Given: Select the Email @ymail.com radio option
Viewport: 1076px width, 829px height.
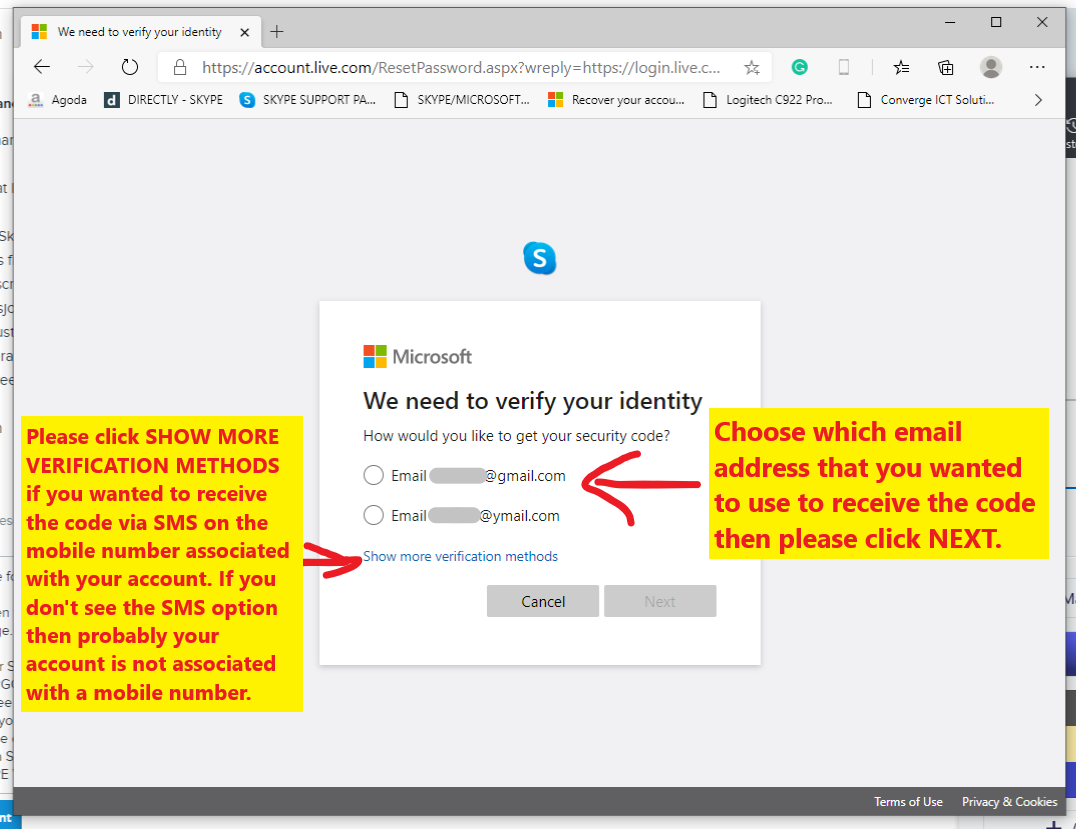Looking at the screenshot, I should click(373, 515).
